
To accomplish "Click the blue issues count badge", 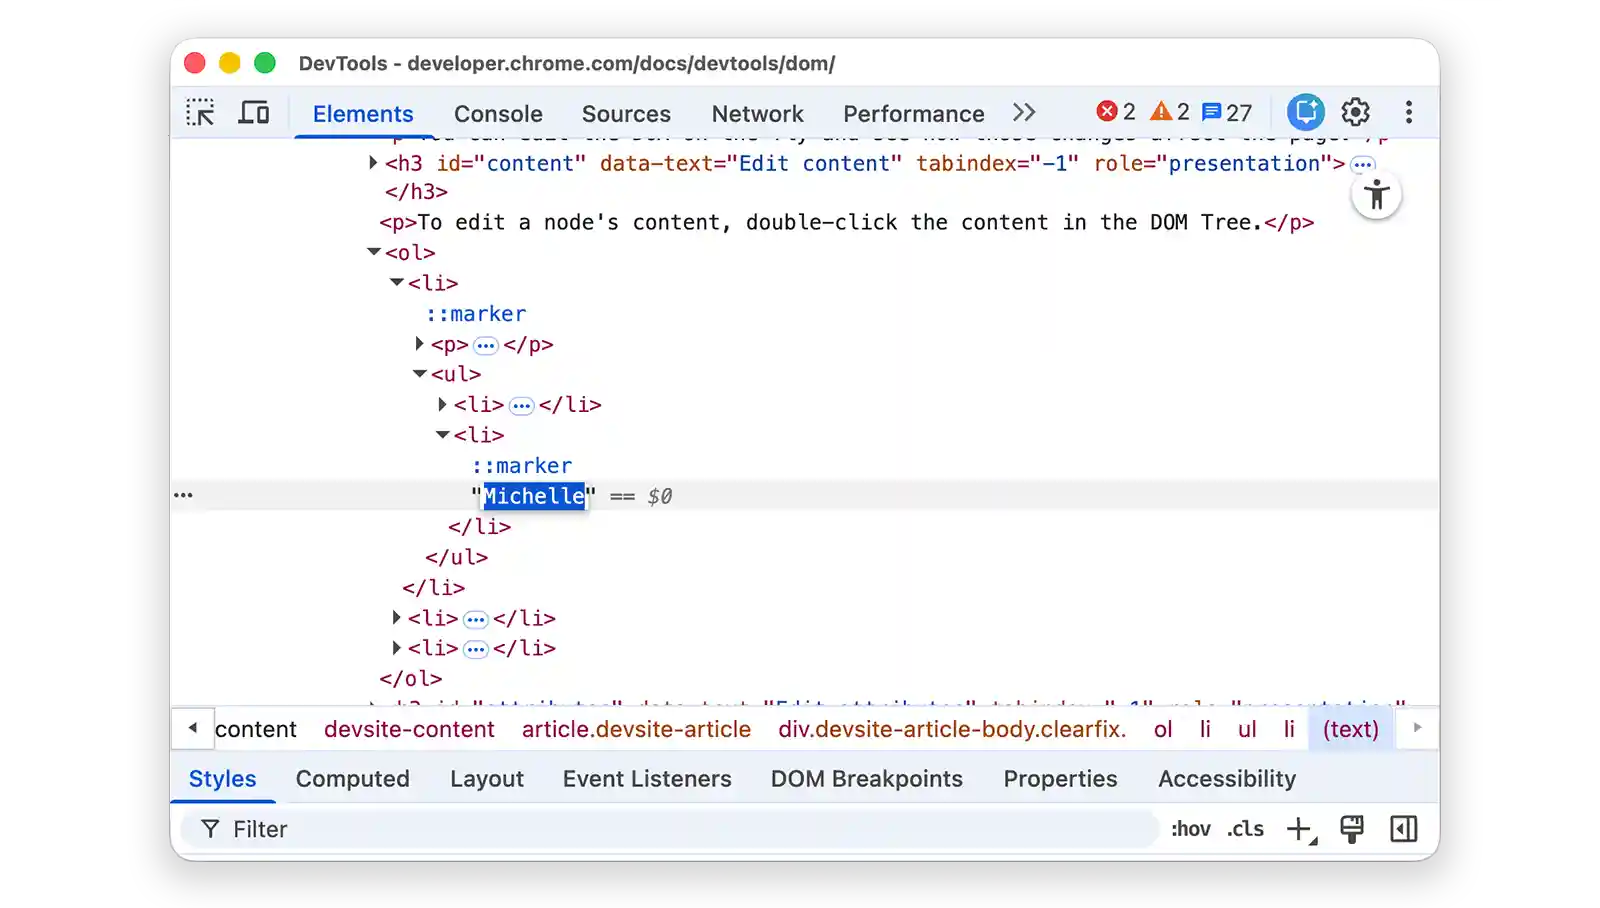I will point(1227,113).
